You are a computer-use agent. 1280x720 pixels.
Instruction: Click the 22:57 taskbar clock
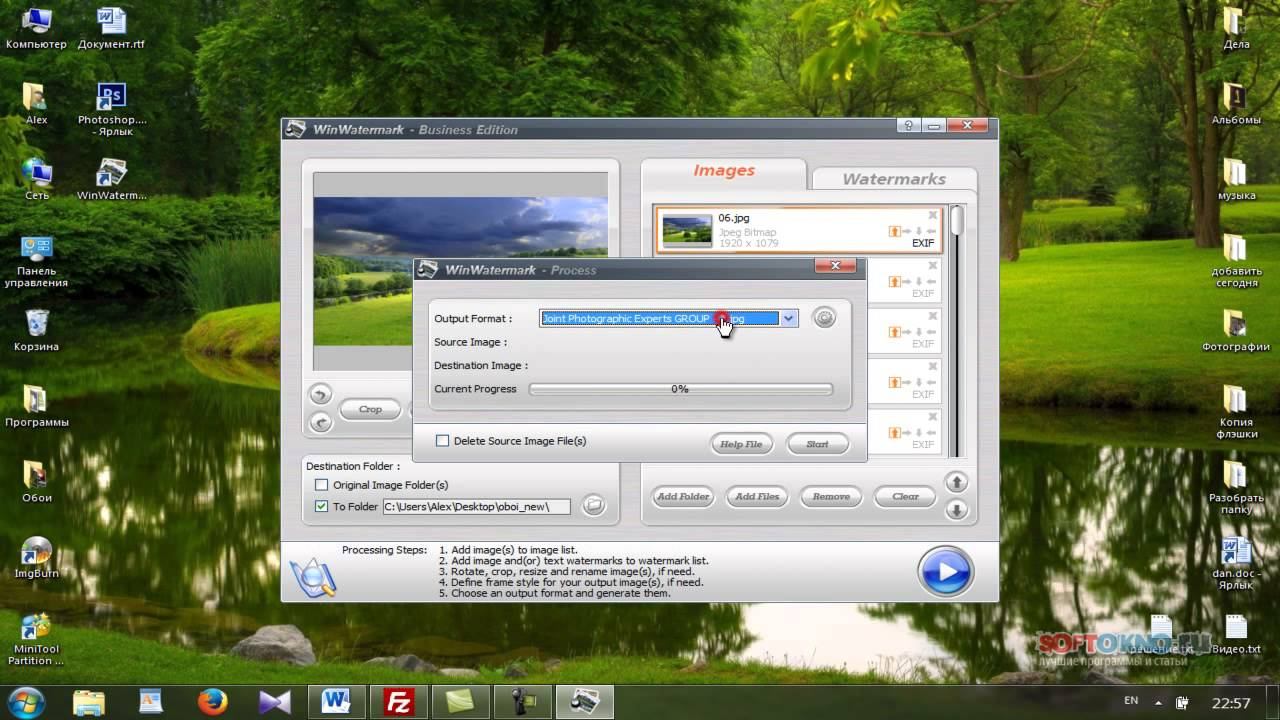(x=1230, y=702)
